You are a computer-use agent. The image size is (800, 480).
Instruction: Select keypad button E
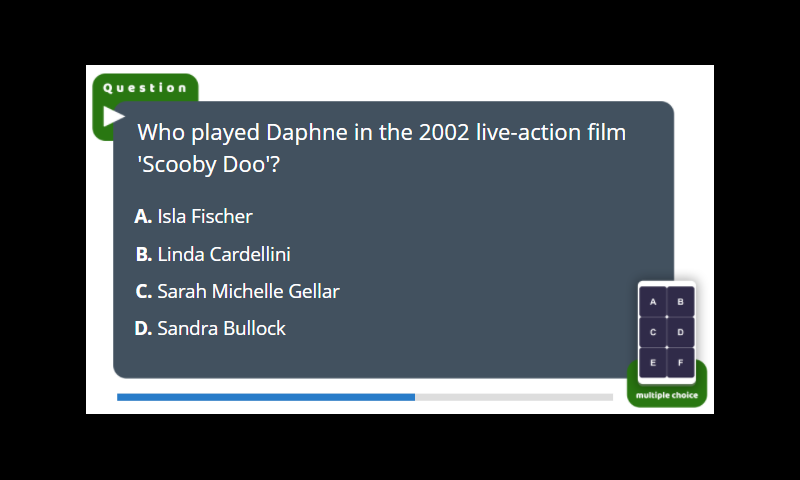[653, 363]
